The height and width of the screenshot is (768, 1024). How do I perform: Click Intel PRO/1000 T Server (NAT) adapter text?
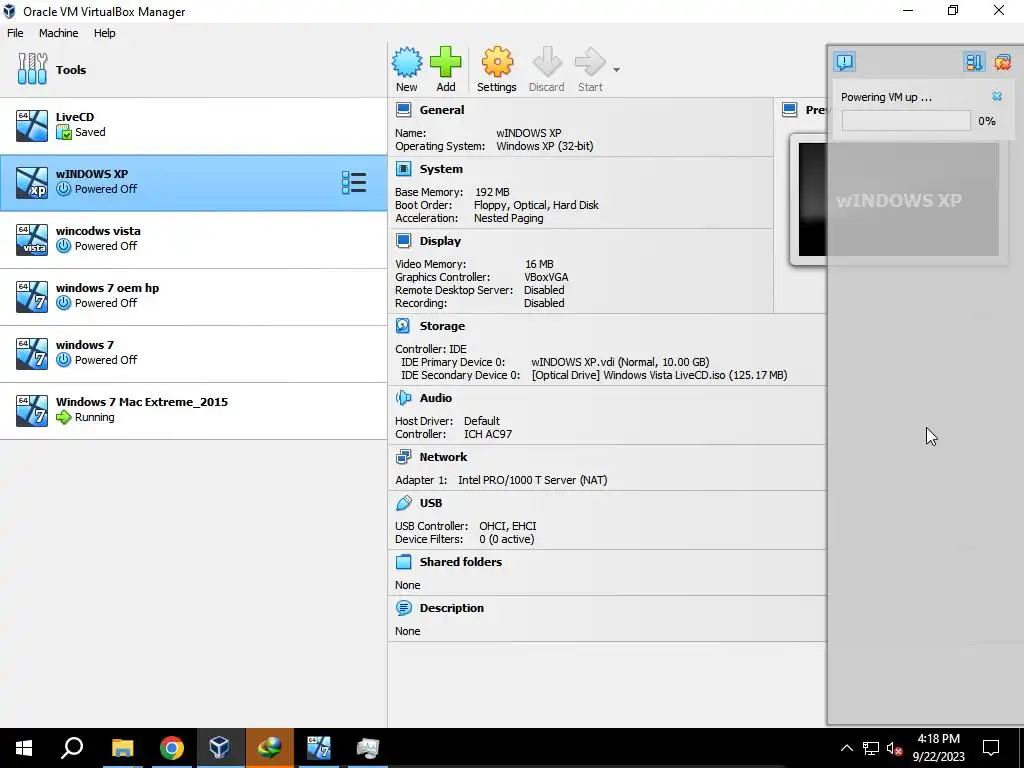pos(532,480)
